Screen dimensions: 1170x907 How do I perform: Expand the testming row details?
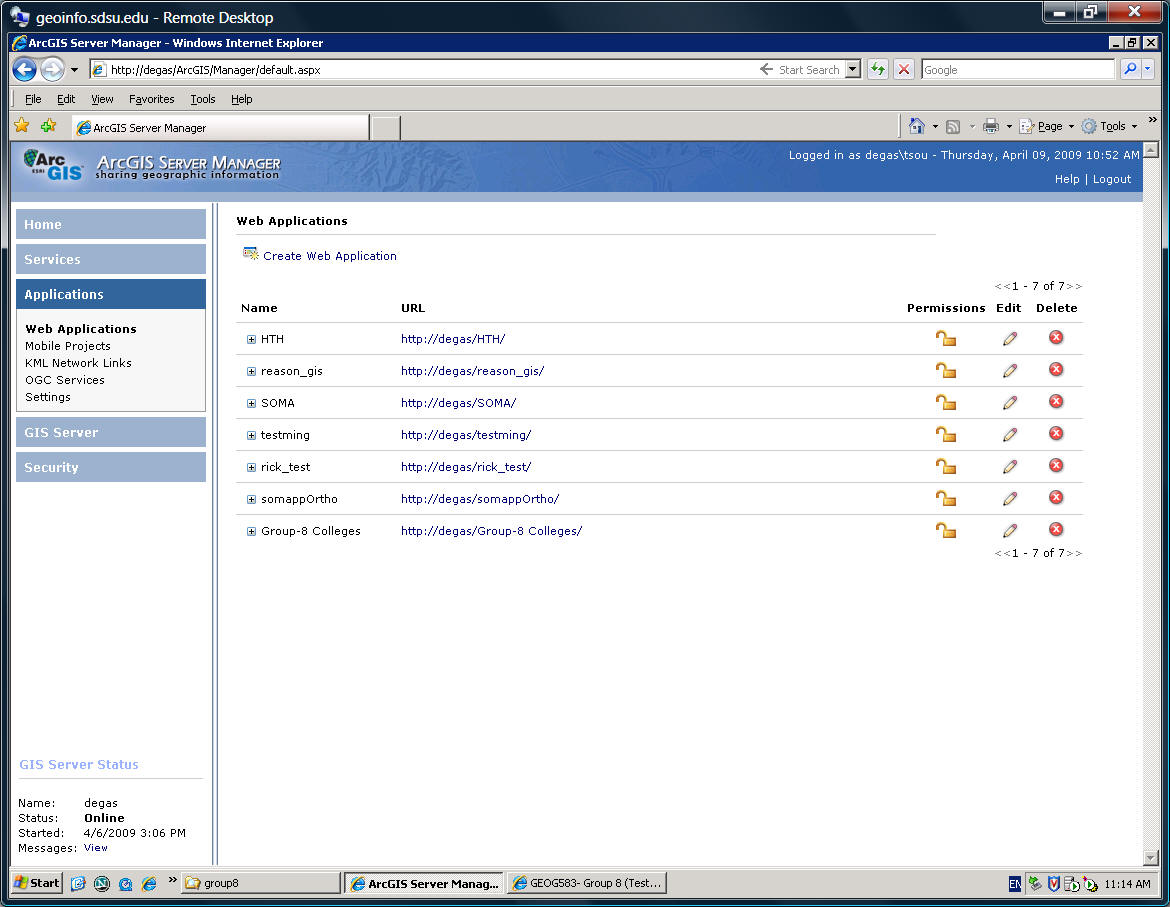click(x=251, y=436)
